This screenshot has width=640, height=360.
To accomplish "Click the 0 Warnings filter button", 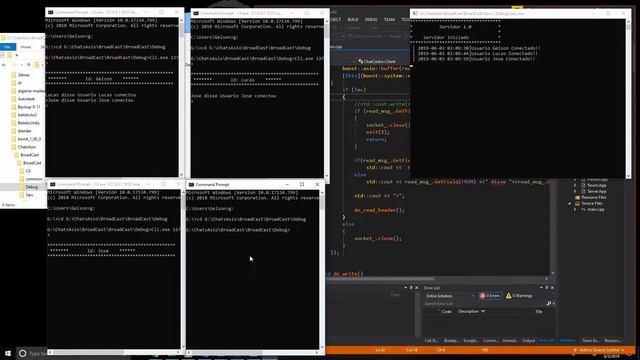I will [x=519, y=296].
